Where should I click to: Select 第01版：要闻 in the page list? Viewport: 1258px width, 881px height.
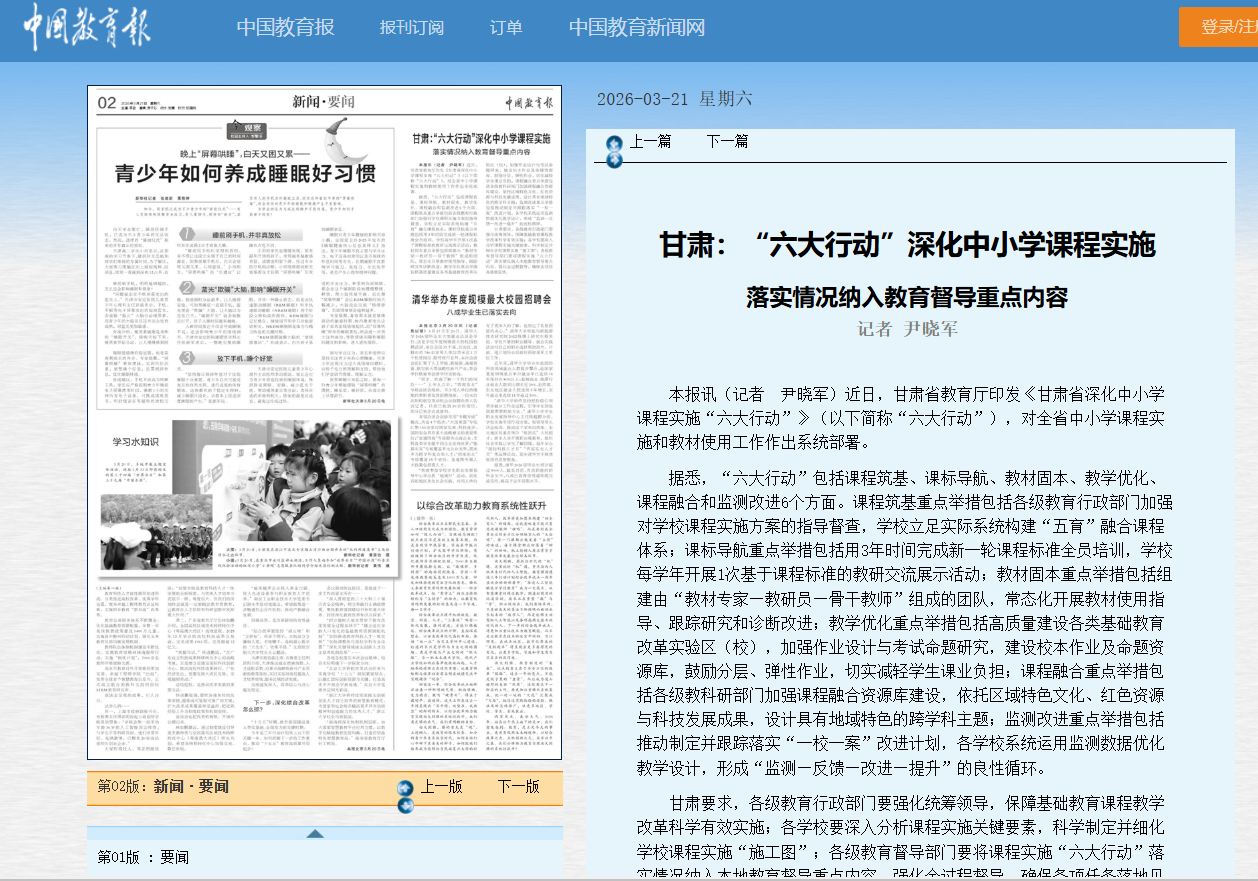(142, 857)
